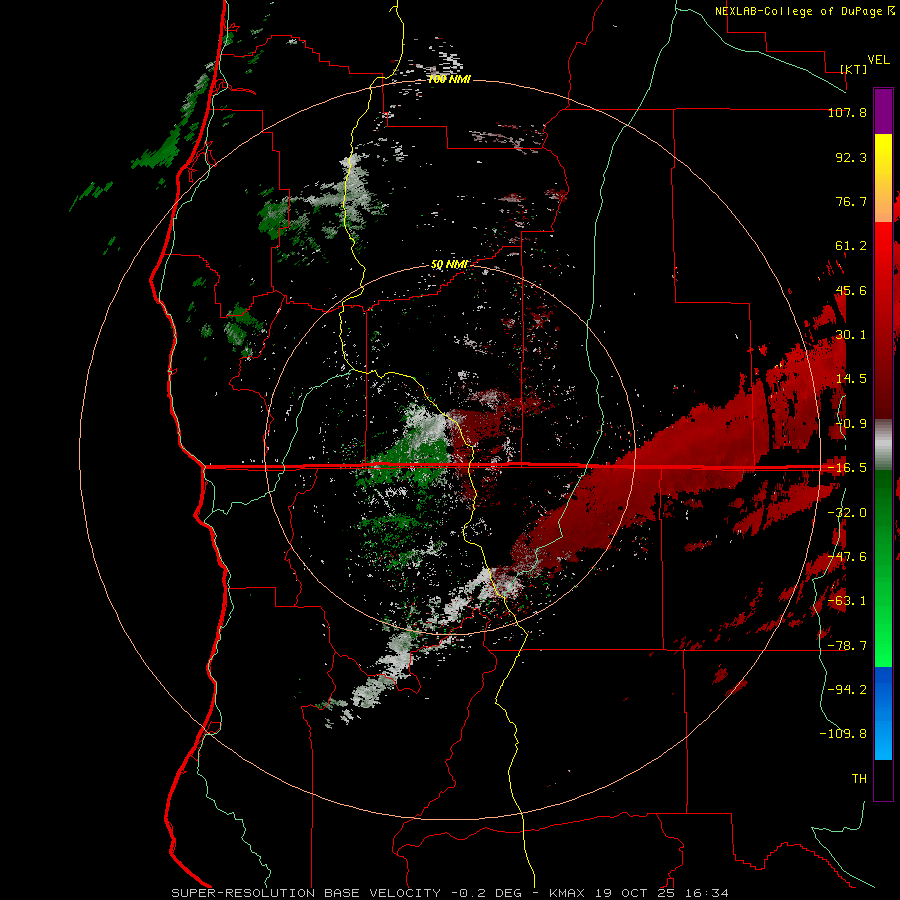Select the -78.7 velocity scale value

coord(847,646)
